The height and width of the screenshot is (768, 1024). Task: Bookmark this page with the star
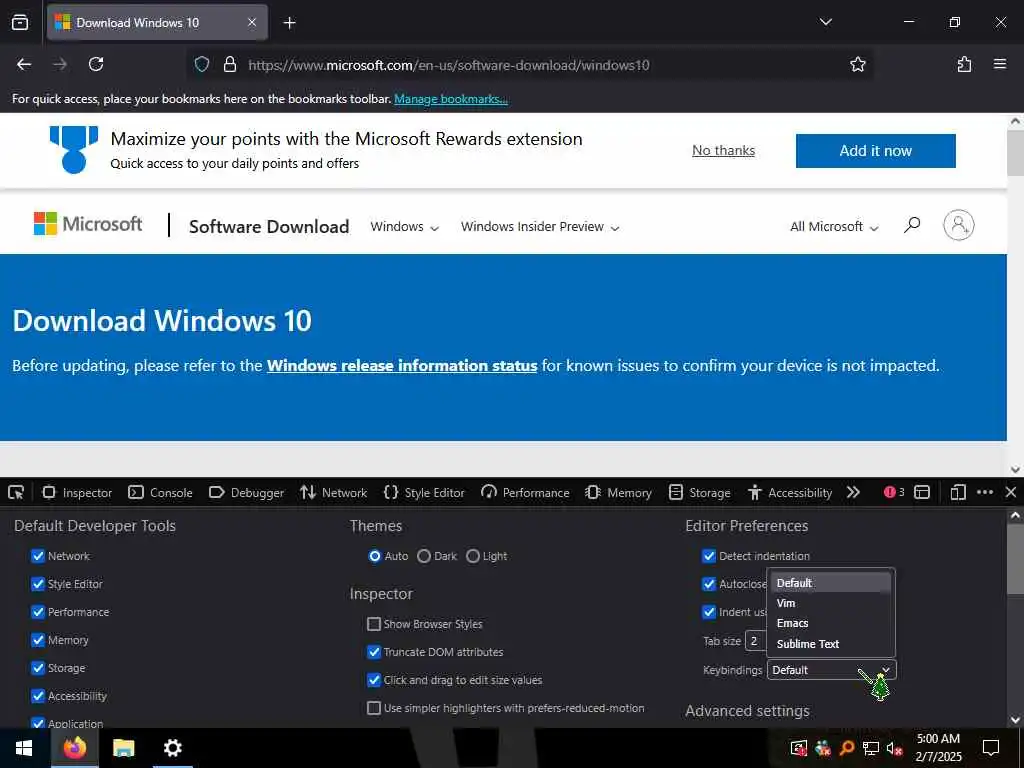[x=857, y=64]
